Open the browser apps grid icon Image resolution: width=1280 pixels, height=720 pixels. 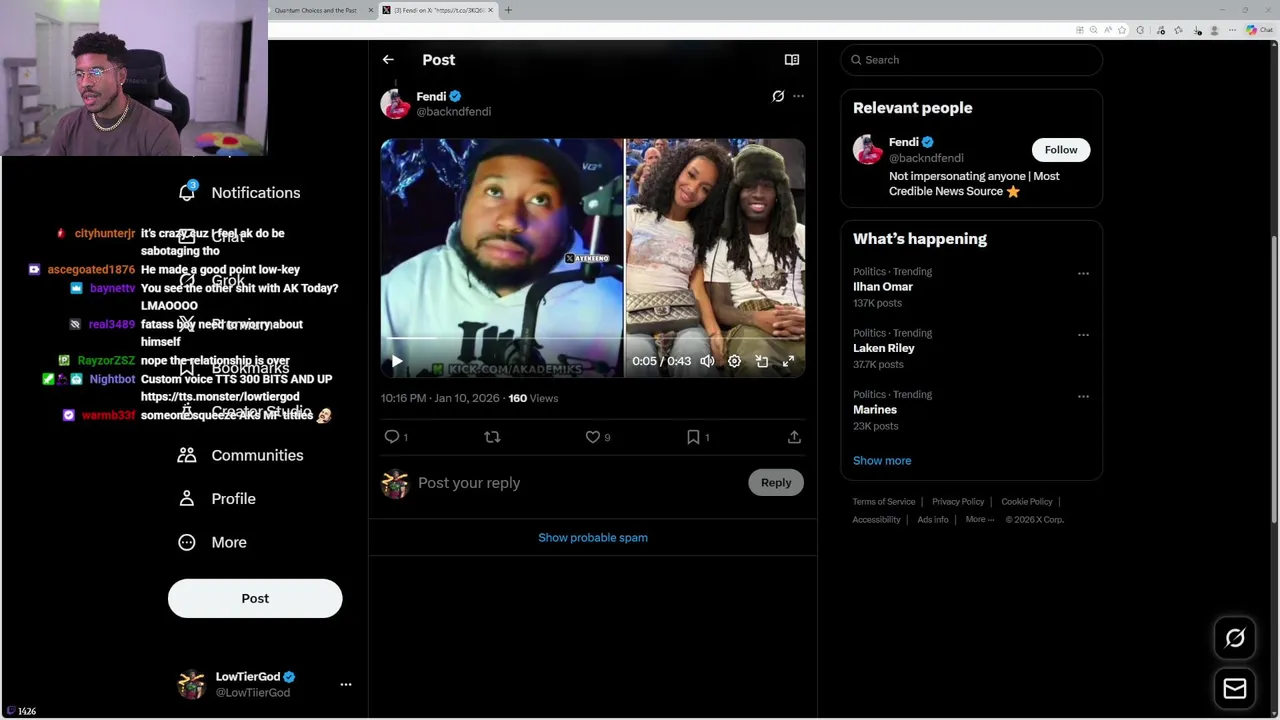[x=1079, y=30]
